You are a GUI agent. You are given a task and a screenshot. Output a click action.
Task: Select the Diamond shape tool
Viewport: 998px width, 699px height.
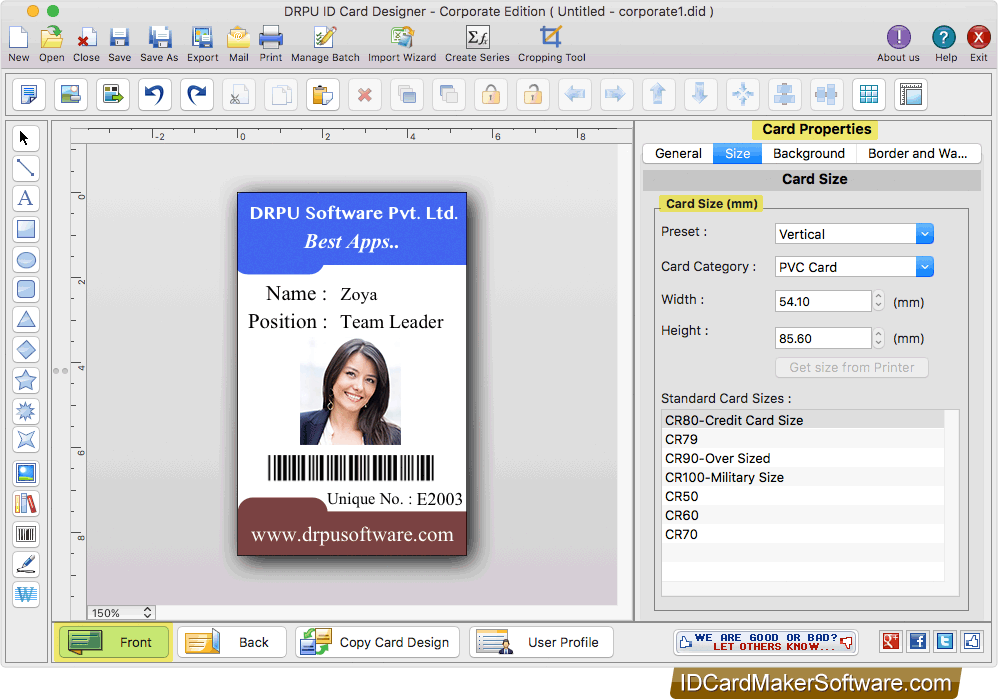click(25, 350)
